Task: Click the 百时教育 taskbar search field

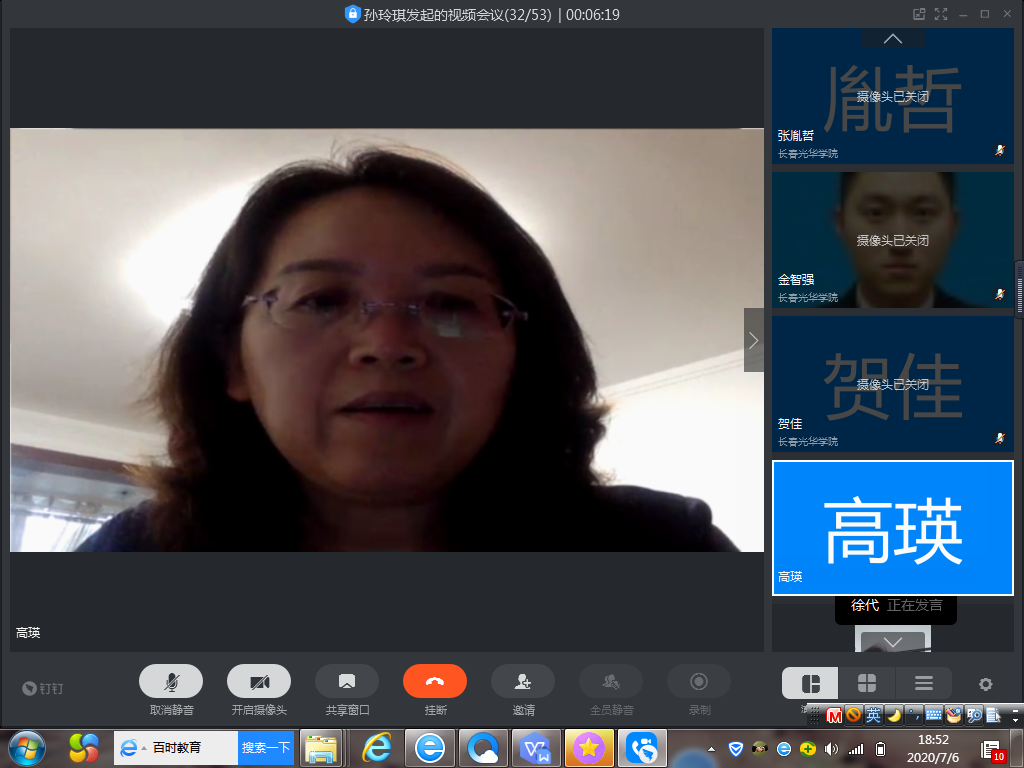Action: tap(190, 748)
